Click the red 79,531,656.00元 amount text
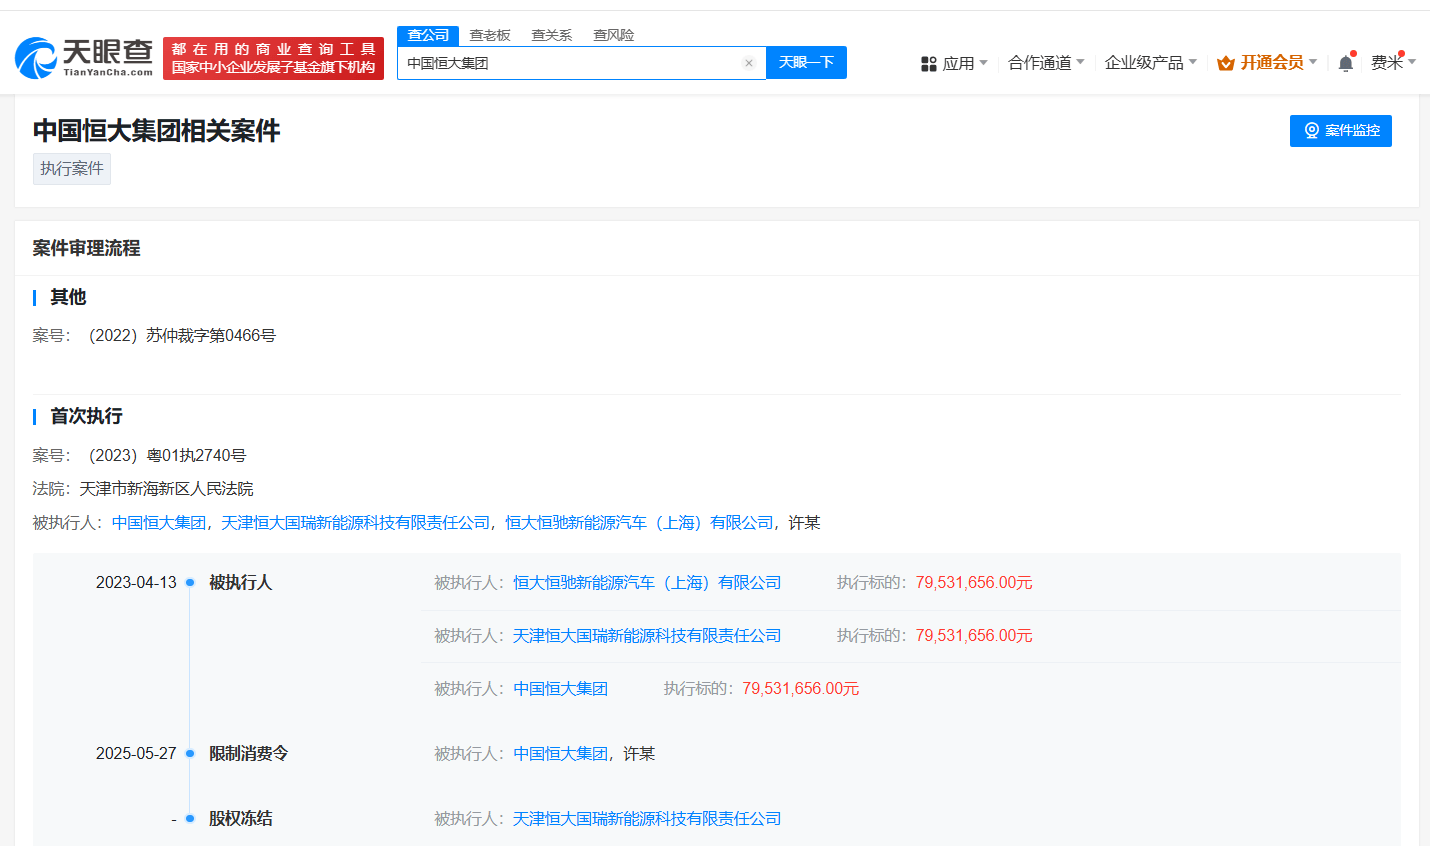 pos(973,582)
